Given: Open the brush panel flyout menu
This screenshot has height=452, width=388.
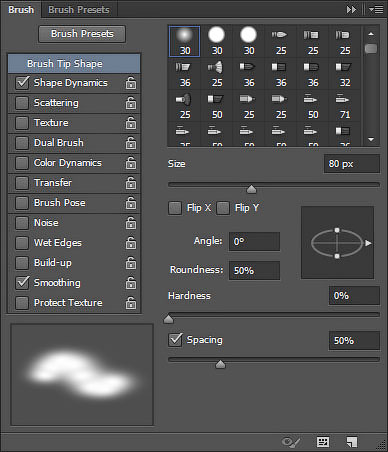Looking at the screenshot, I should click(x=376, y=10).
